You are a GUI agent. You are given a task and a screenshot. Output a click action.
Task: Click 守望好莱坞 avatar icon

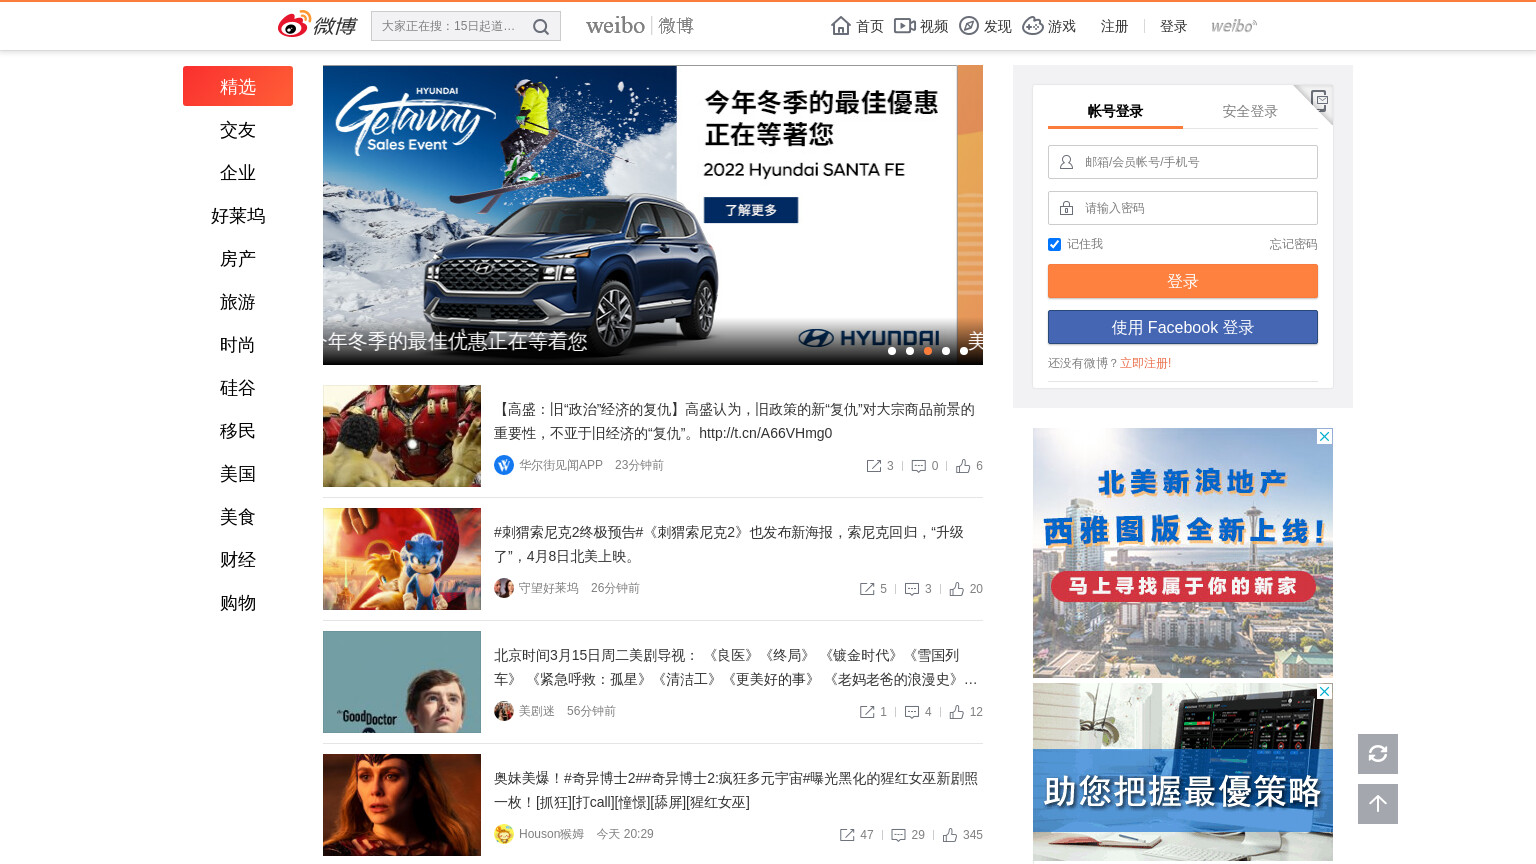tap(504, 588)
